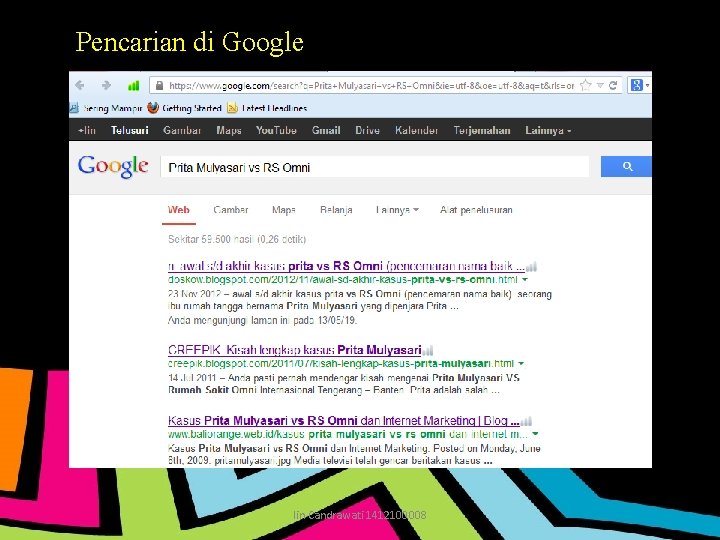The width and height of the screenshot is (720, 540).
Task: Select Telusuri in Google bar
Action: pos(130,130)
